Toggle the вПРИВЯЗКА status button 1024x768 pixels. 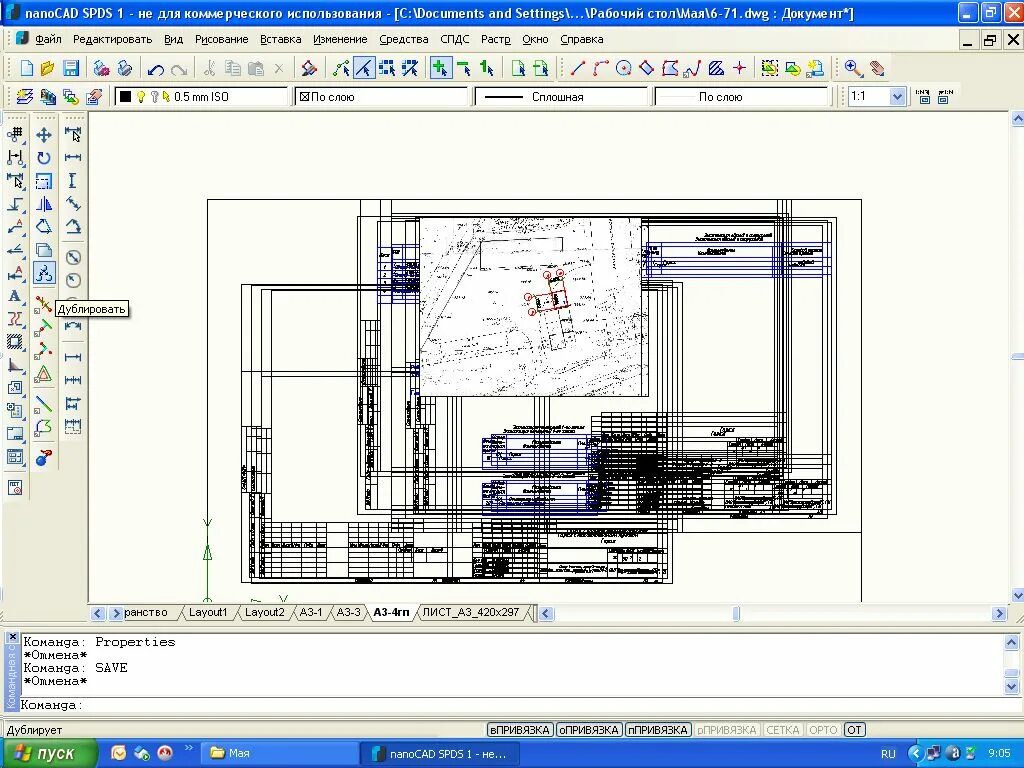coord(520,729)
